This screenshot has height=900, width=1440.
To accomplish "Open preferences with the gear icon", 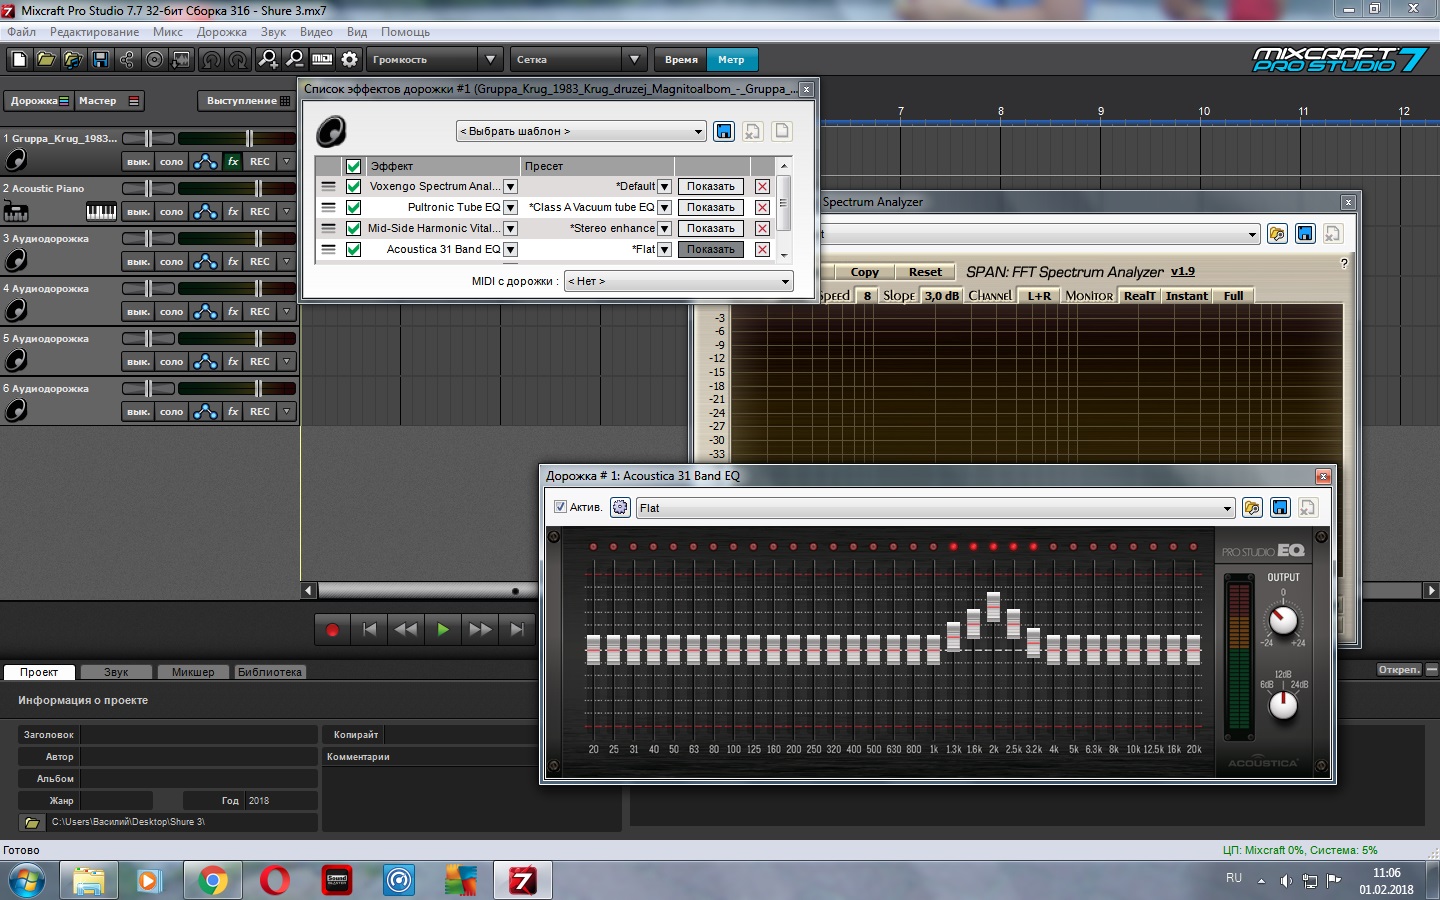I will tap(349, 60).
